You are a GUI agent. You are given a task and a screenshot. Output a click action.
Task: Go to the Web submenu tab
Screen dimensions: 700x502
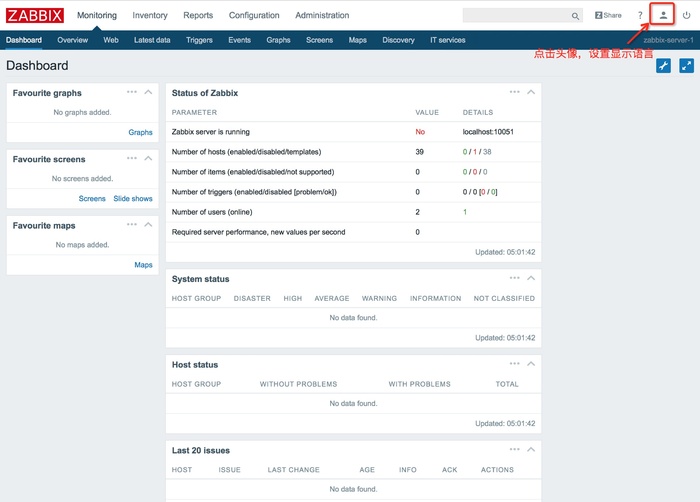(x=111, y=40)
